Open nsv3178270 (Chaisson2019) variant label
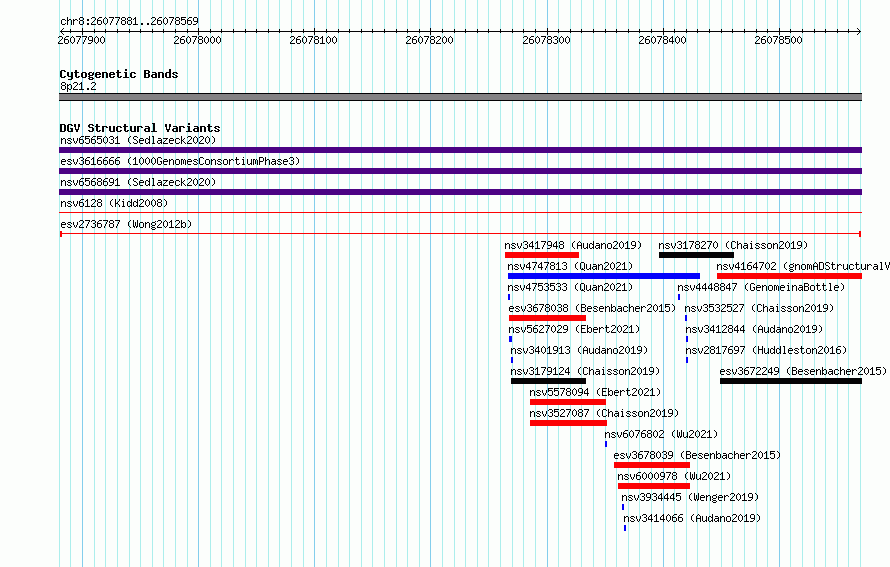 733,245
